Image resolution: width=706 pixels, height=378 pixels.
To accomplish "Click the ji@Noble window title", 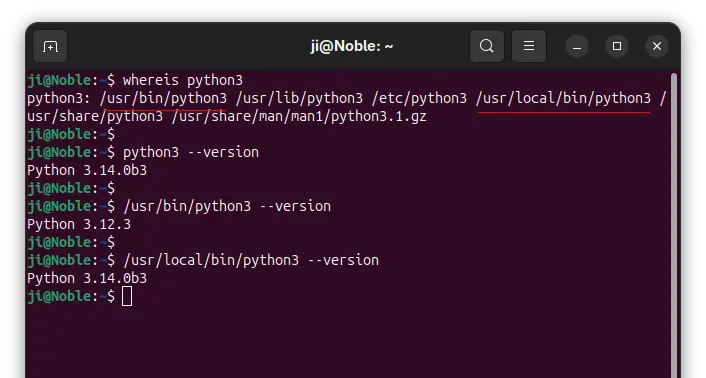I will point(352,46).
